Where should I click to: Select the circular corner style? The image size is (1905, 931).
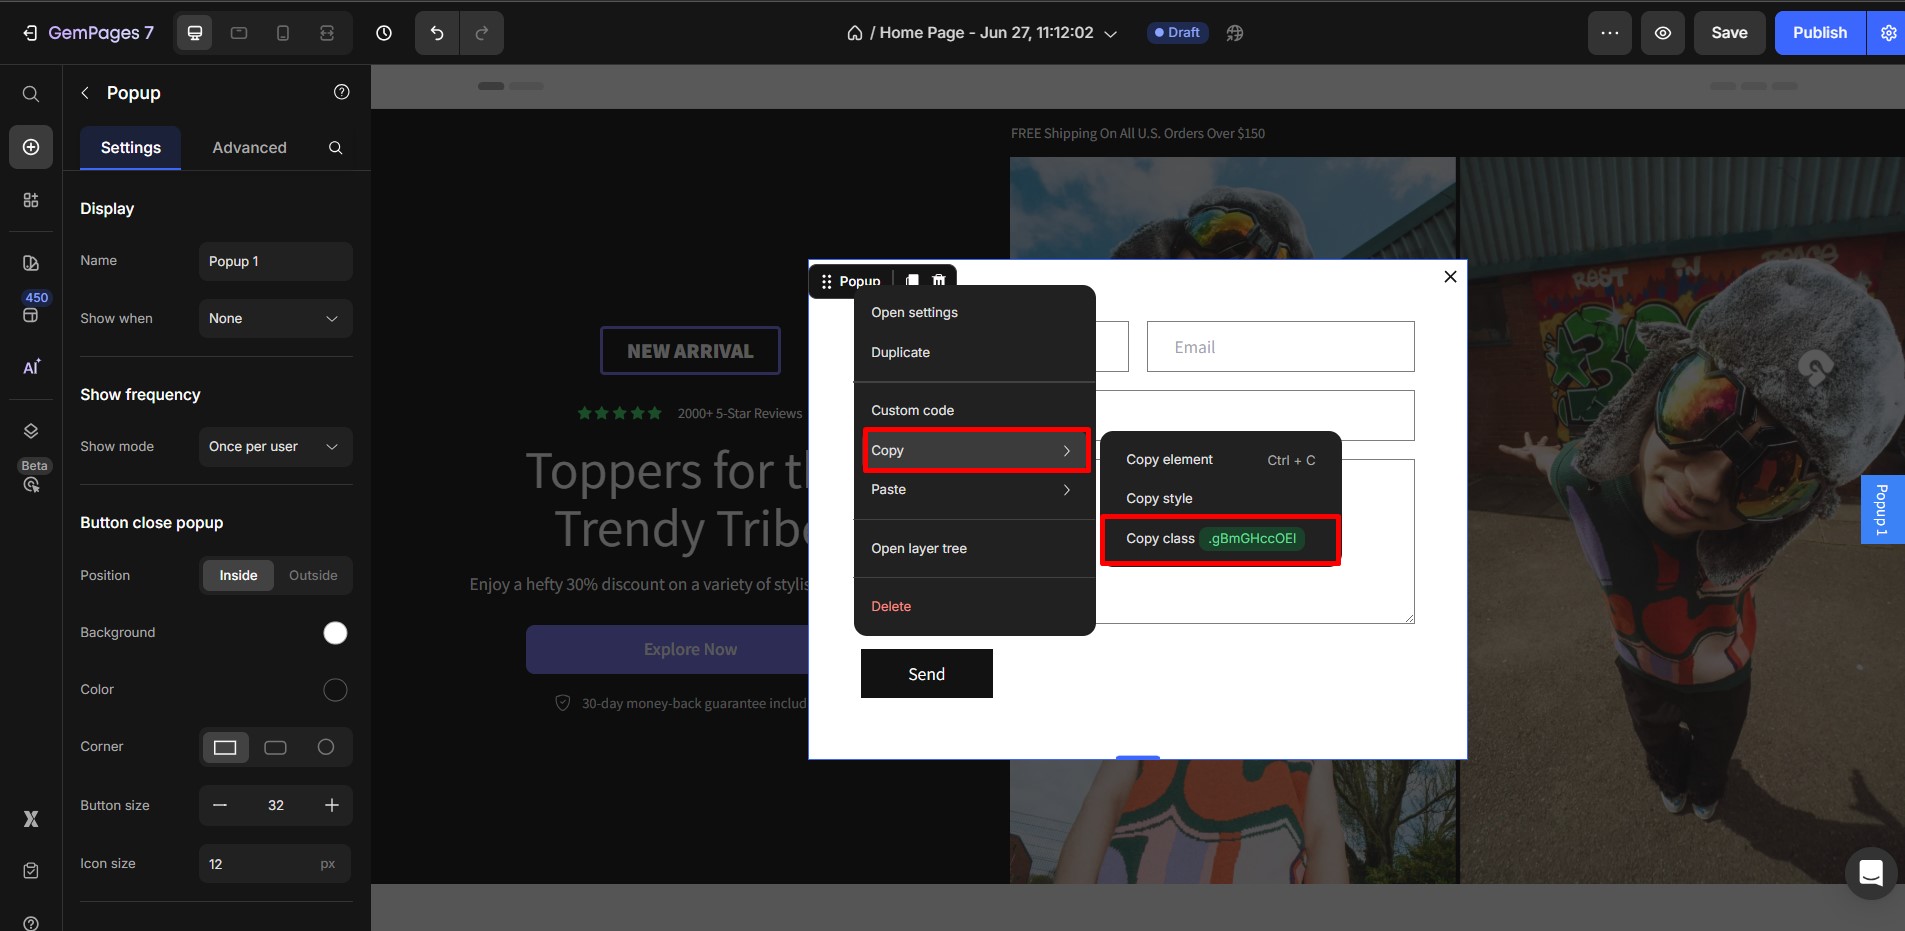326,747
